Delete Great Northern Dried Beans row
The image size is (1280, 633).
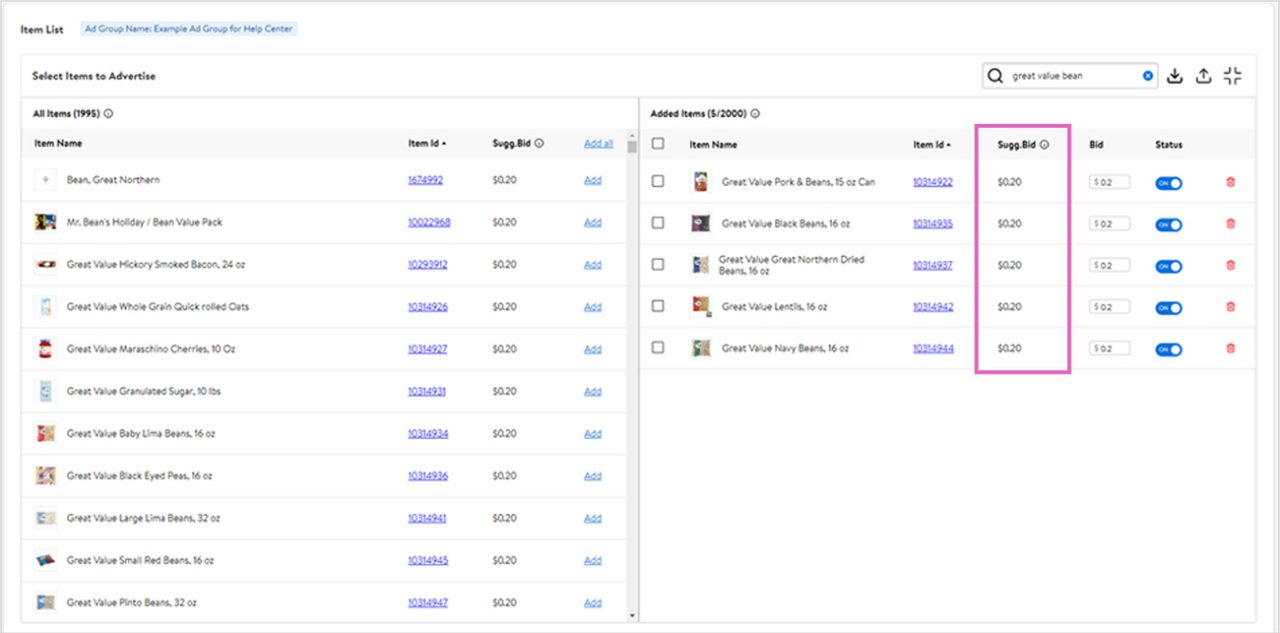1230,266
